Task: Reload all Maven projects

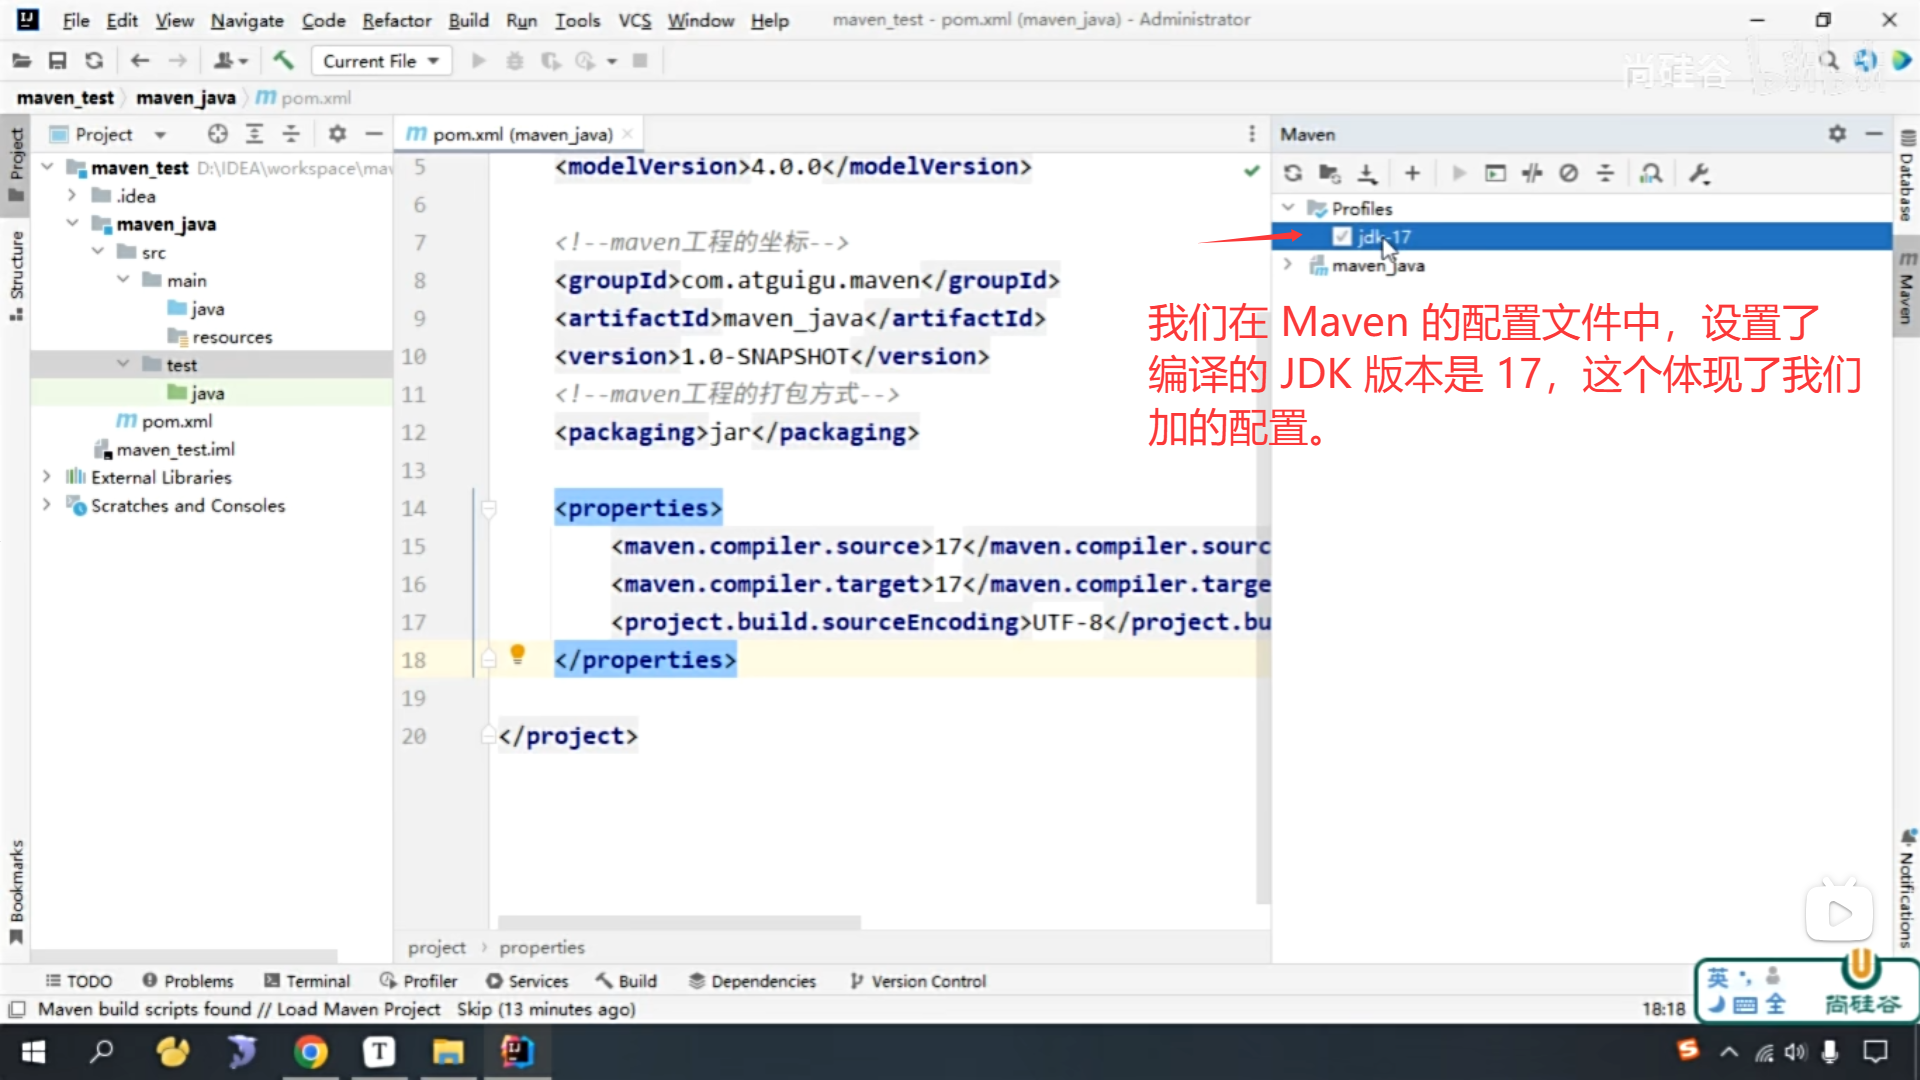Action: click(1293, 173)
